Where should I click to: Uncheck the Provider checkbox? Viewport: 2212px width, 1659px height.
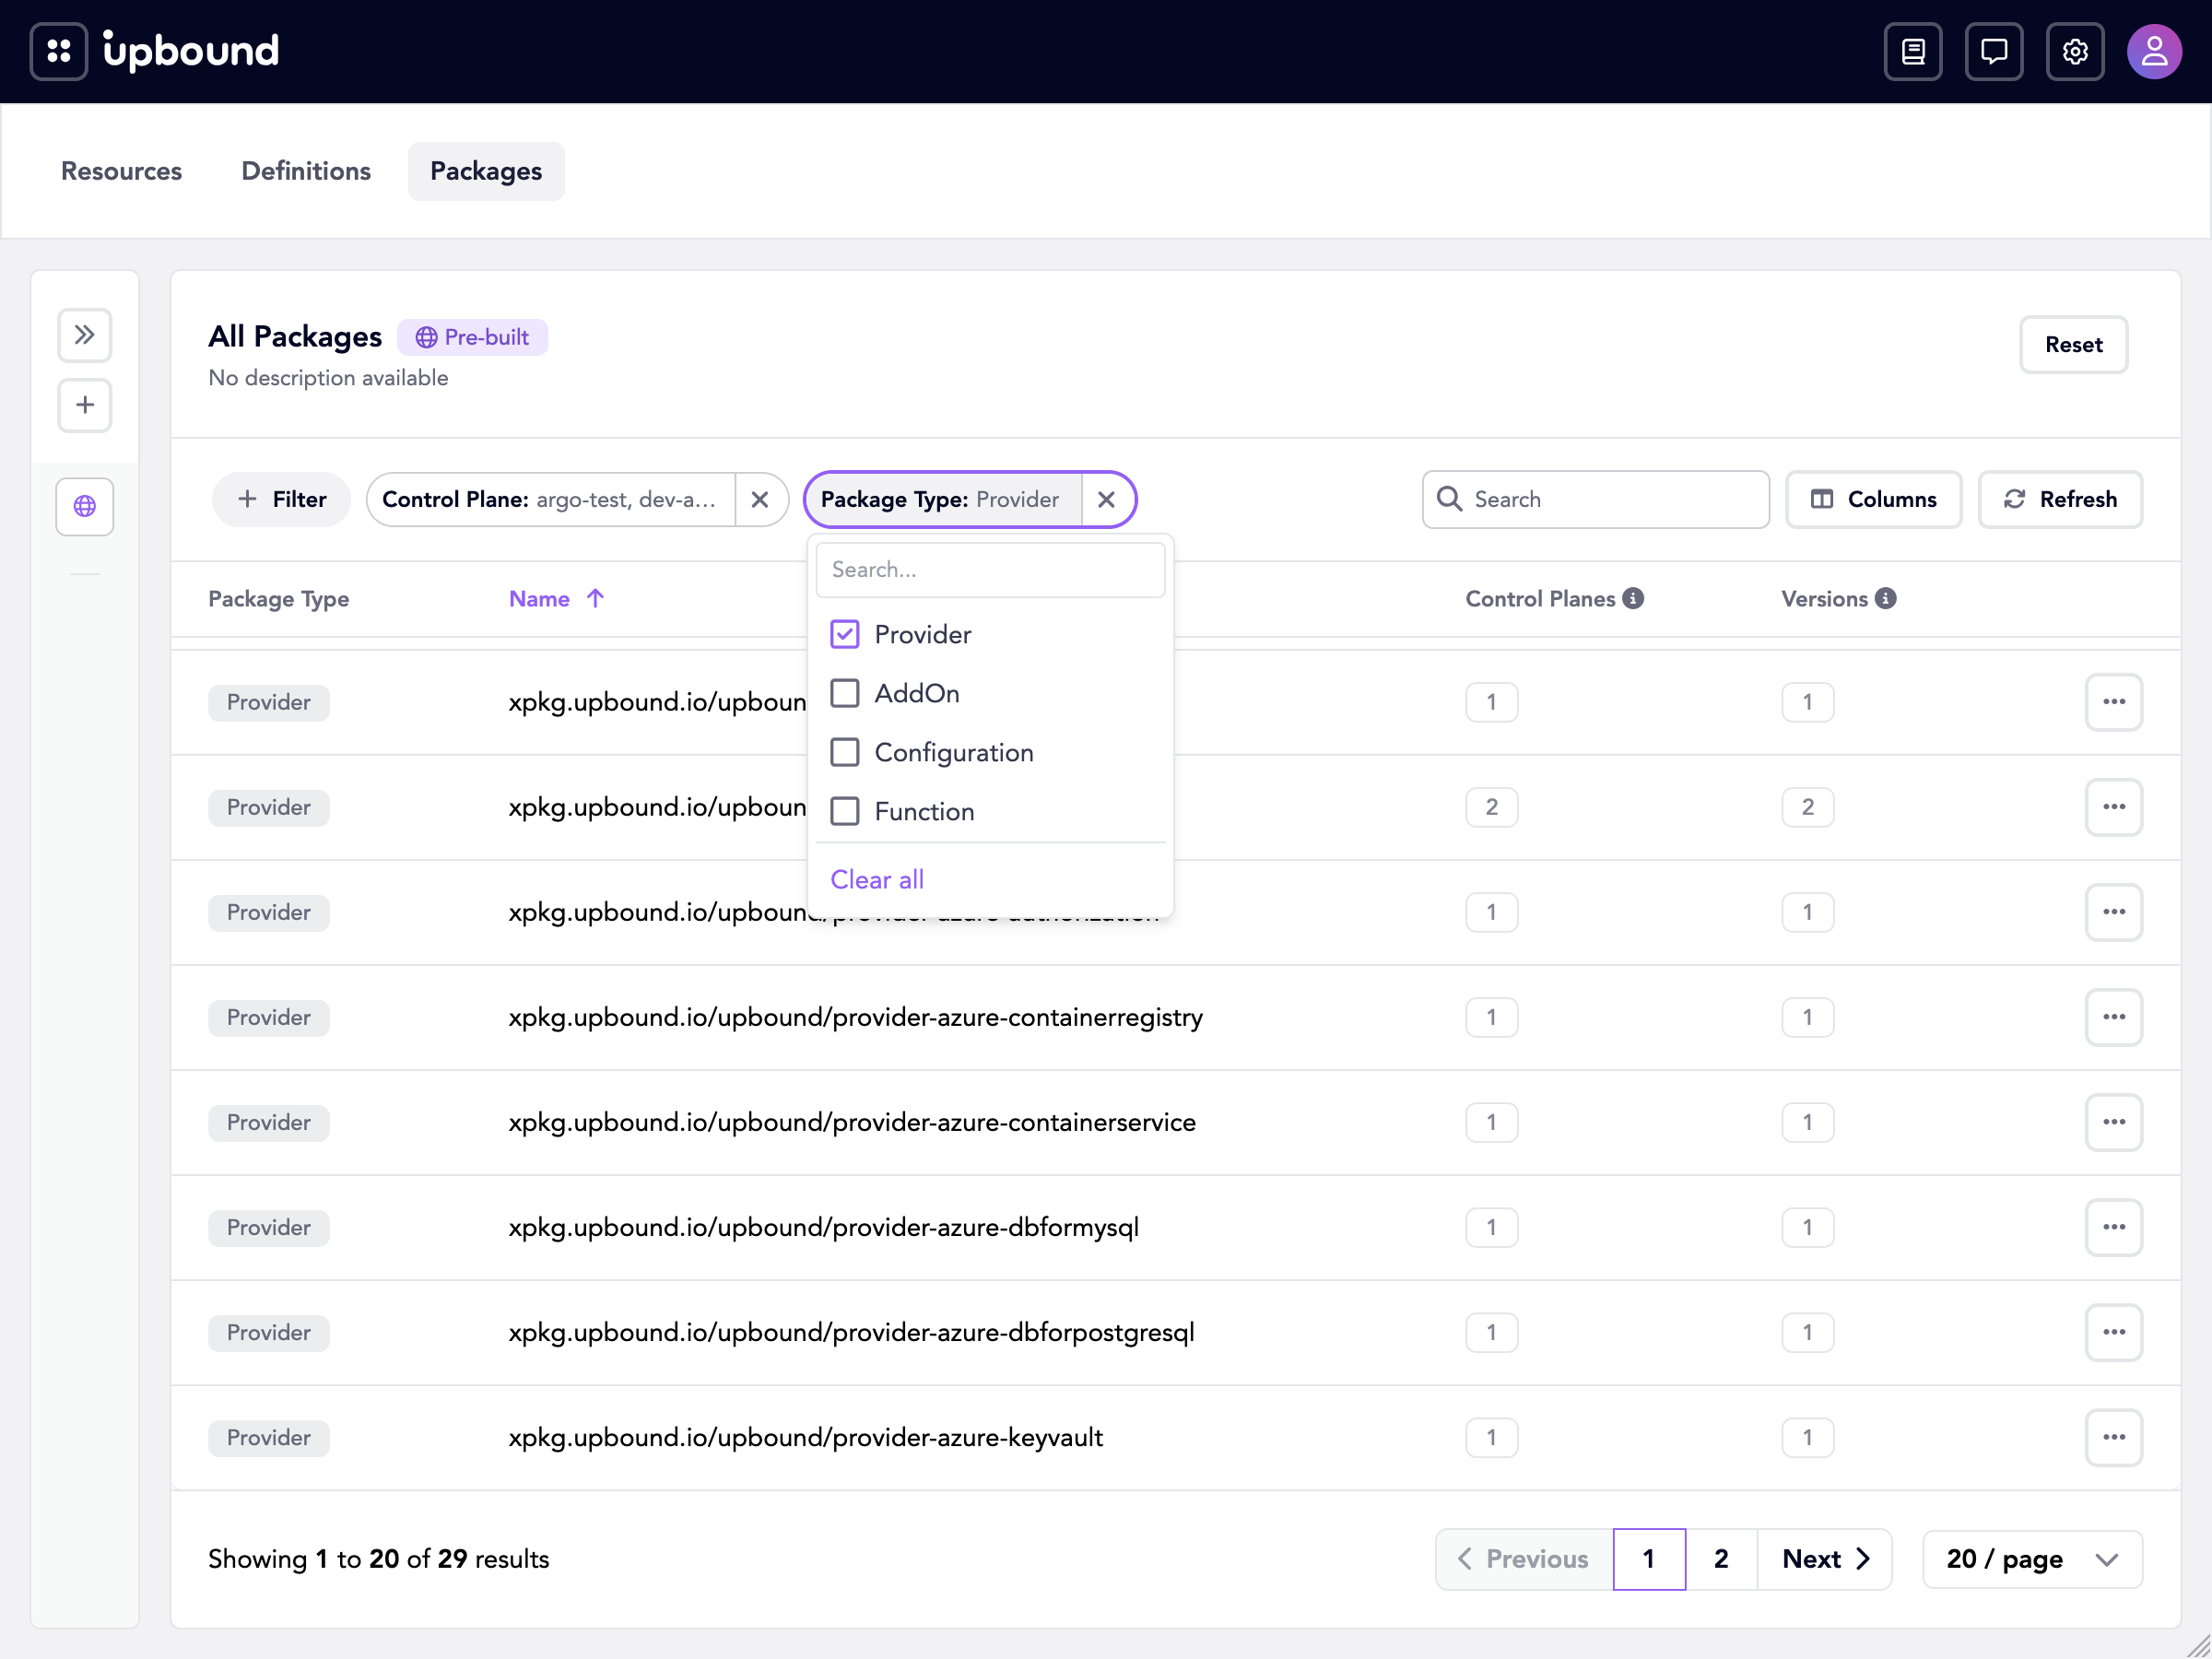click(845, 634)
